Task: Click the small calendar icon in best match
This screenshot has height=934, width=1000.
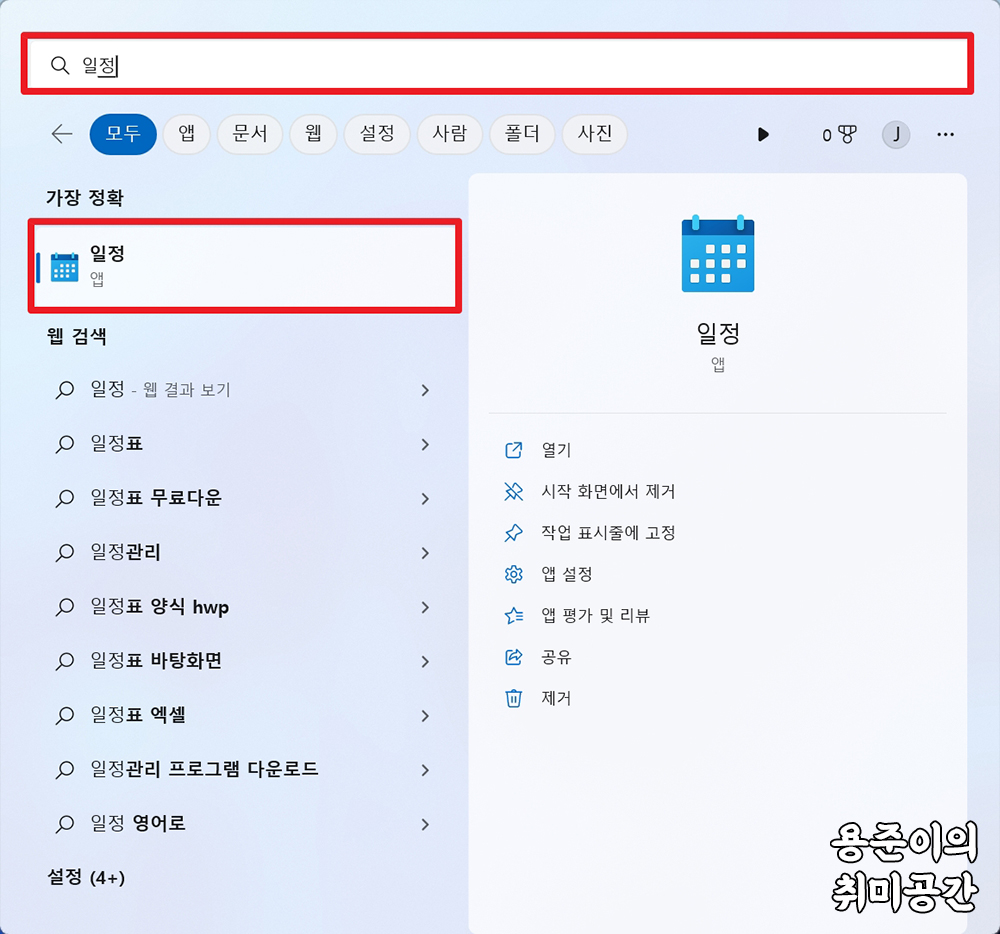Action: click(x=64, y=266)
